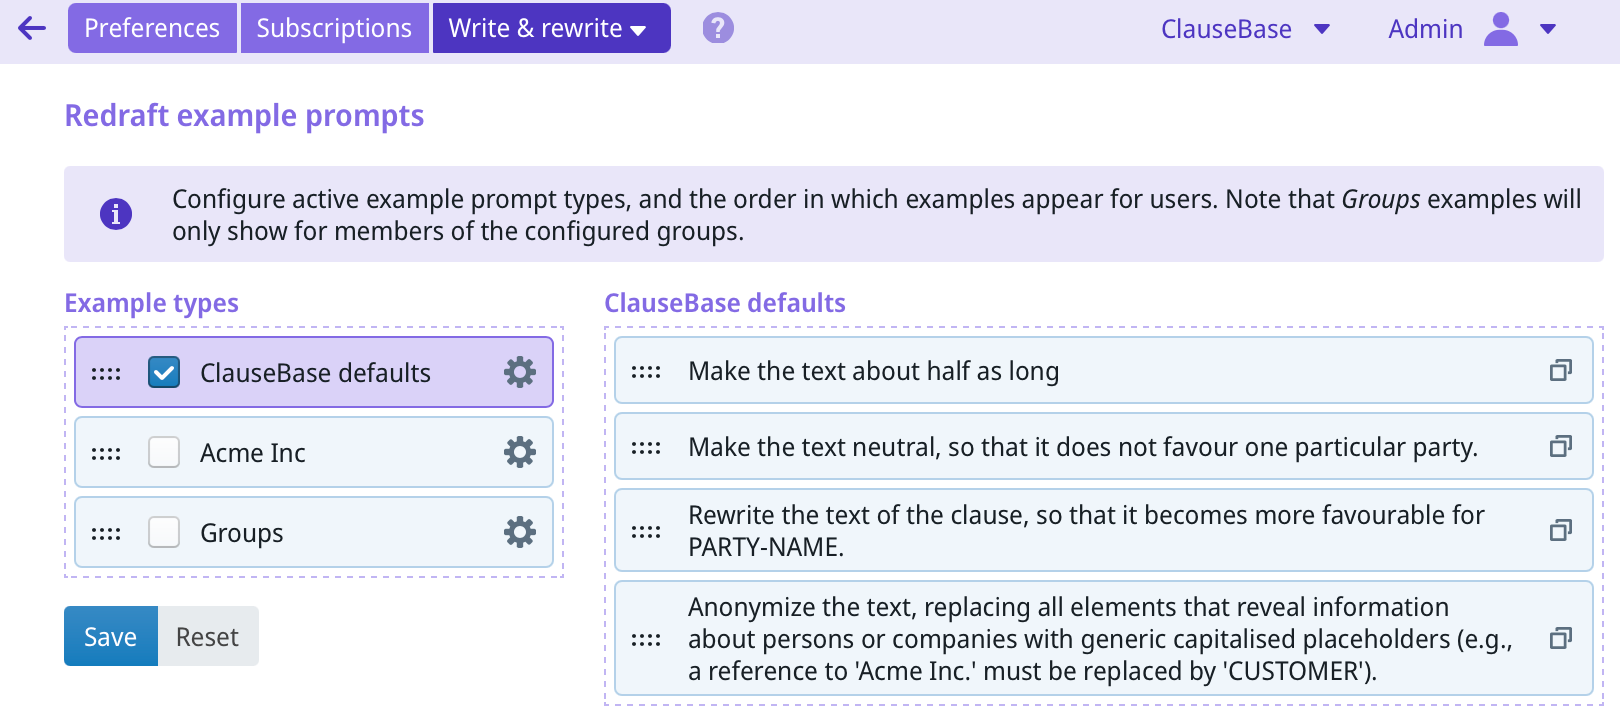This screenshot has width=1620, height=716.
Task: Uncheck the ClauseBase defaults checkbox
Action: (164, 372)
